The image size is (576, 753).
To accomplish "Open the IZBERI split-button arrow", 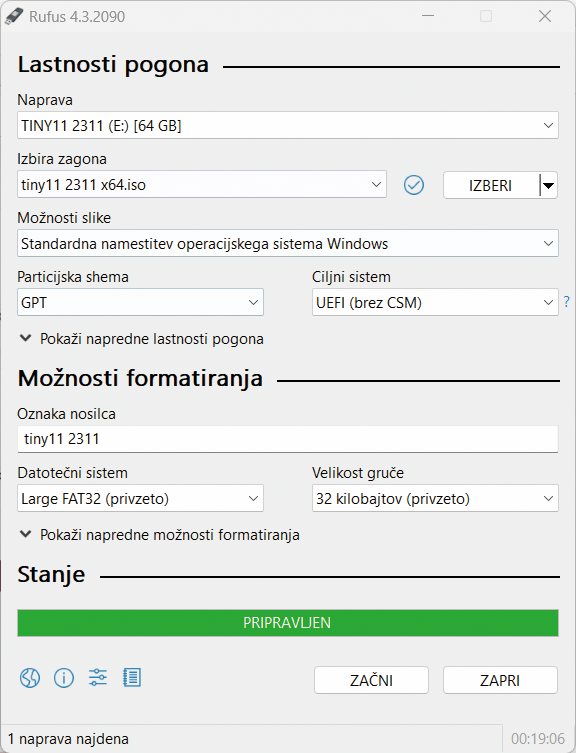I will click(x=548, y=185).
